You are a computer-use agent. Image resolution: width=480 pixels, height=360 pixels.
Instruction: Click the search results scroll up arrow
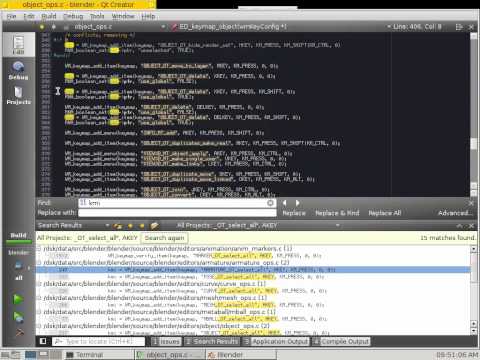tap(473, 249)
